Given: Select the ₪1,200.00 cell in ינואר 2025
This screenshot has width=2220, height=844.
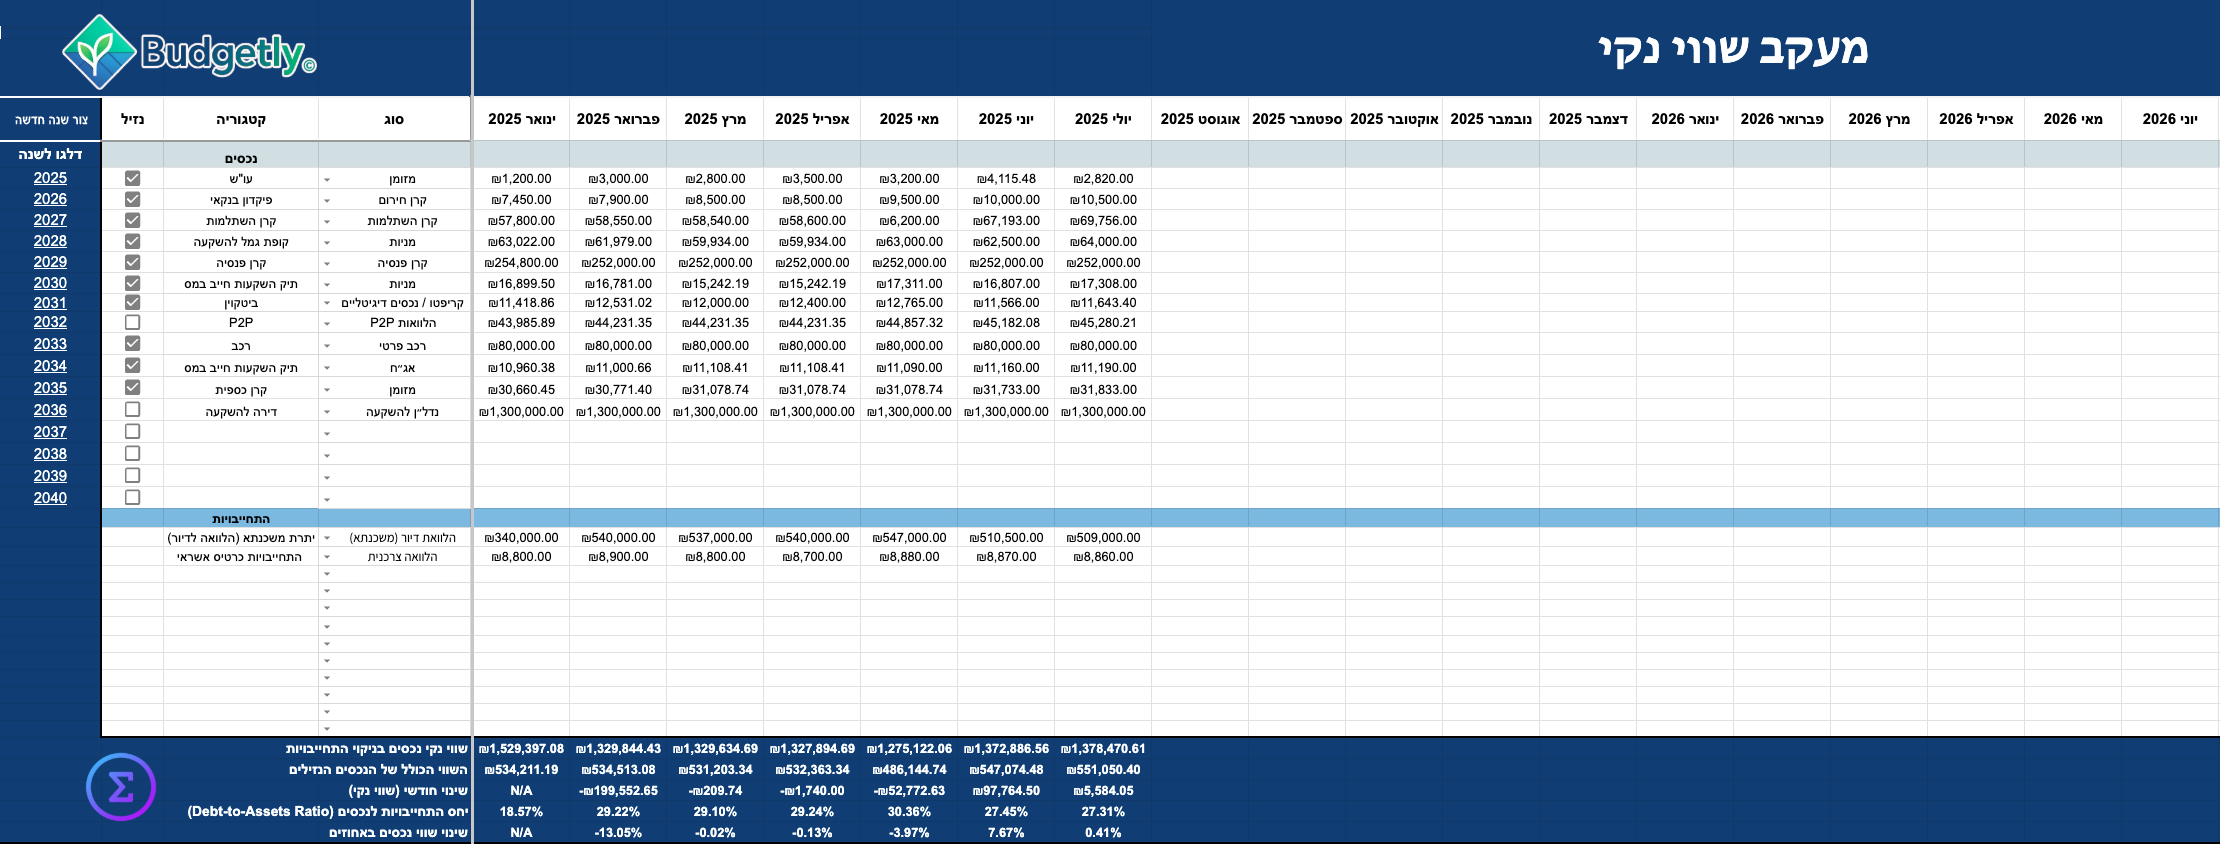Looking at the screenshot, I should click(x=521, y=179).
